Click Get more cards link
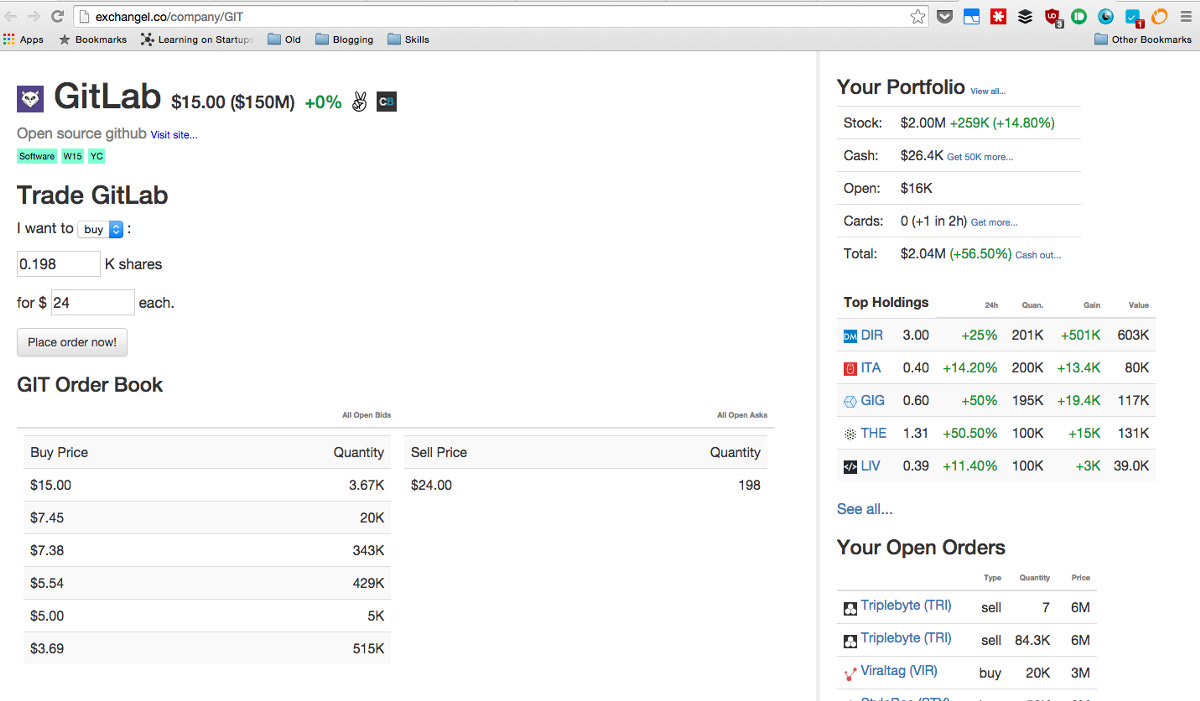 tap(994, 222)
